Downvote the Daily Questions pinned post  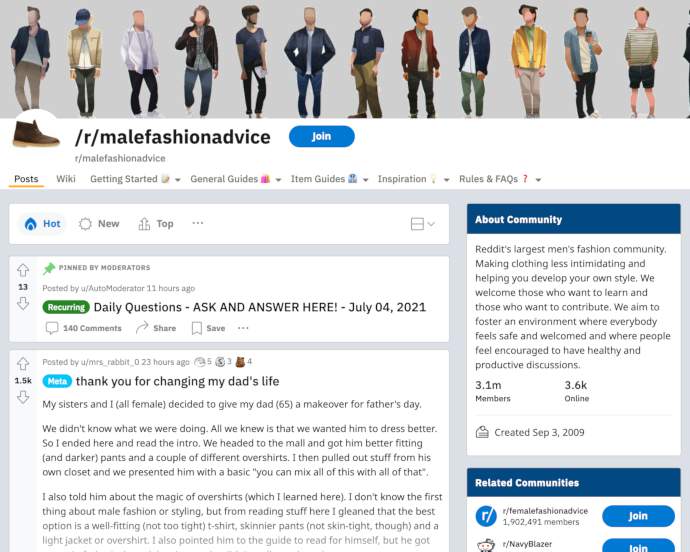[23, 303]
